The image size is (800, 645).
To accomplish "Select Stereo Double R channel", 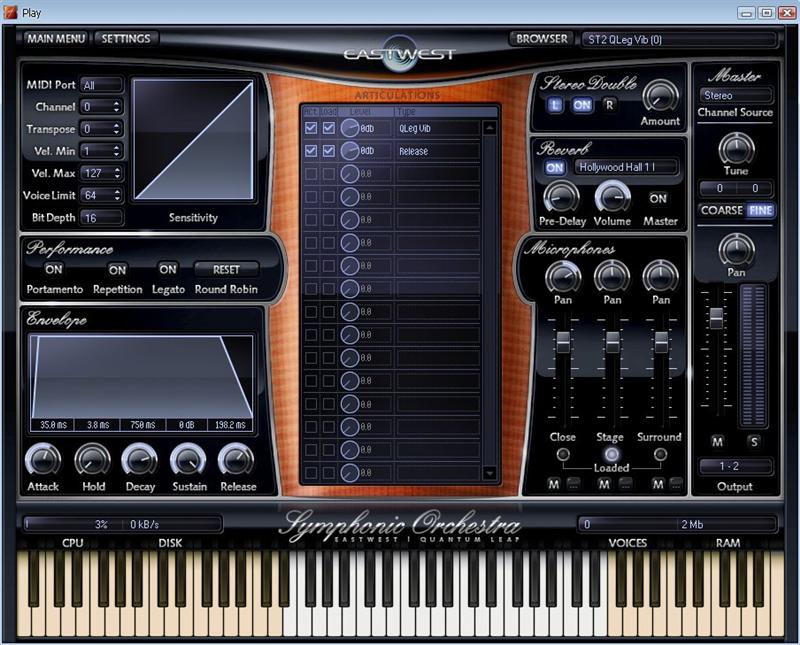I will (609, 105).
